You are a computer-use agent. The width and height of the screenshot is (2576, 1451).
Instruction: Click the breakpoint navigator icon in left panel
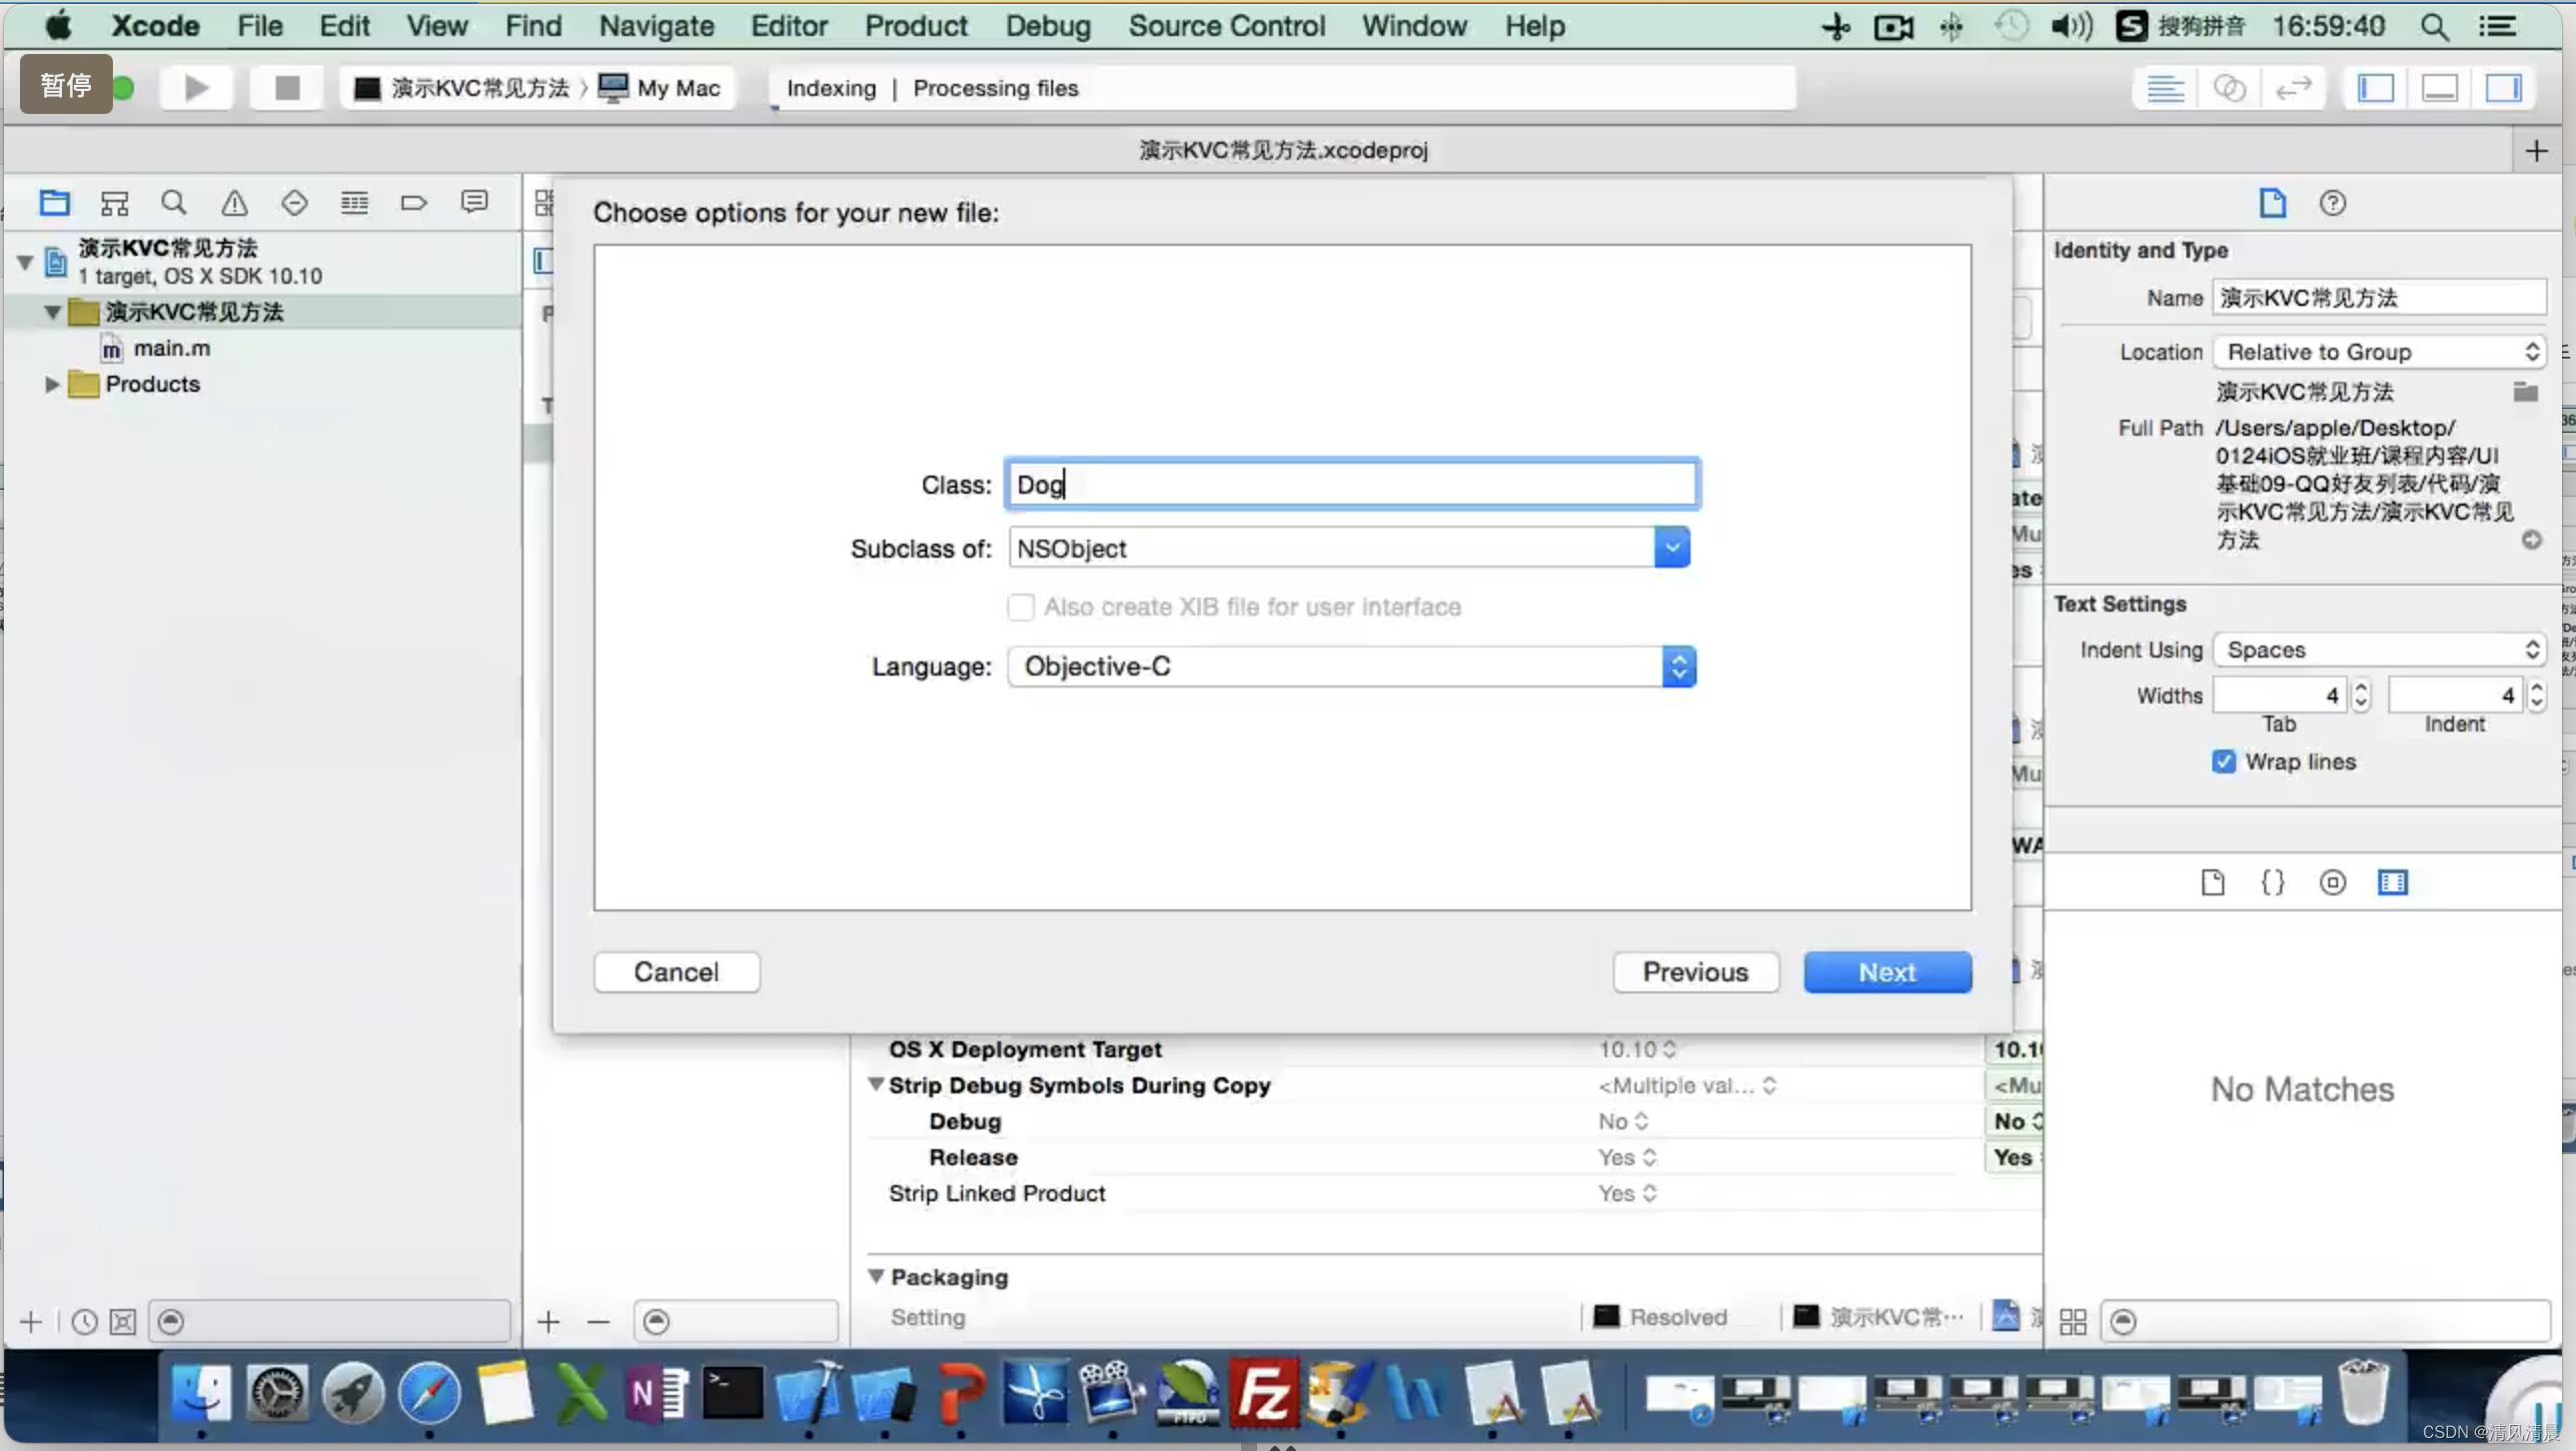[x=414, y=200]
